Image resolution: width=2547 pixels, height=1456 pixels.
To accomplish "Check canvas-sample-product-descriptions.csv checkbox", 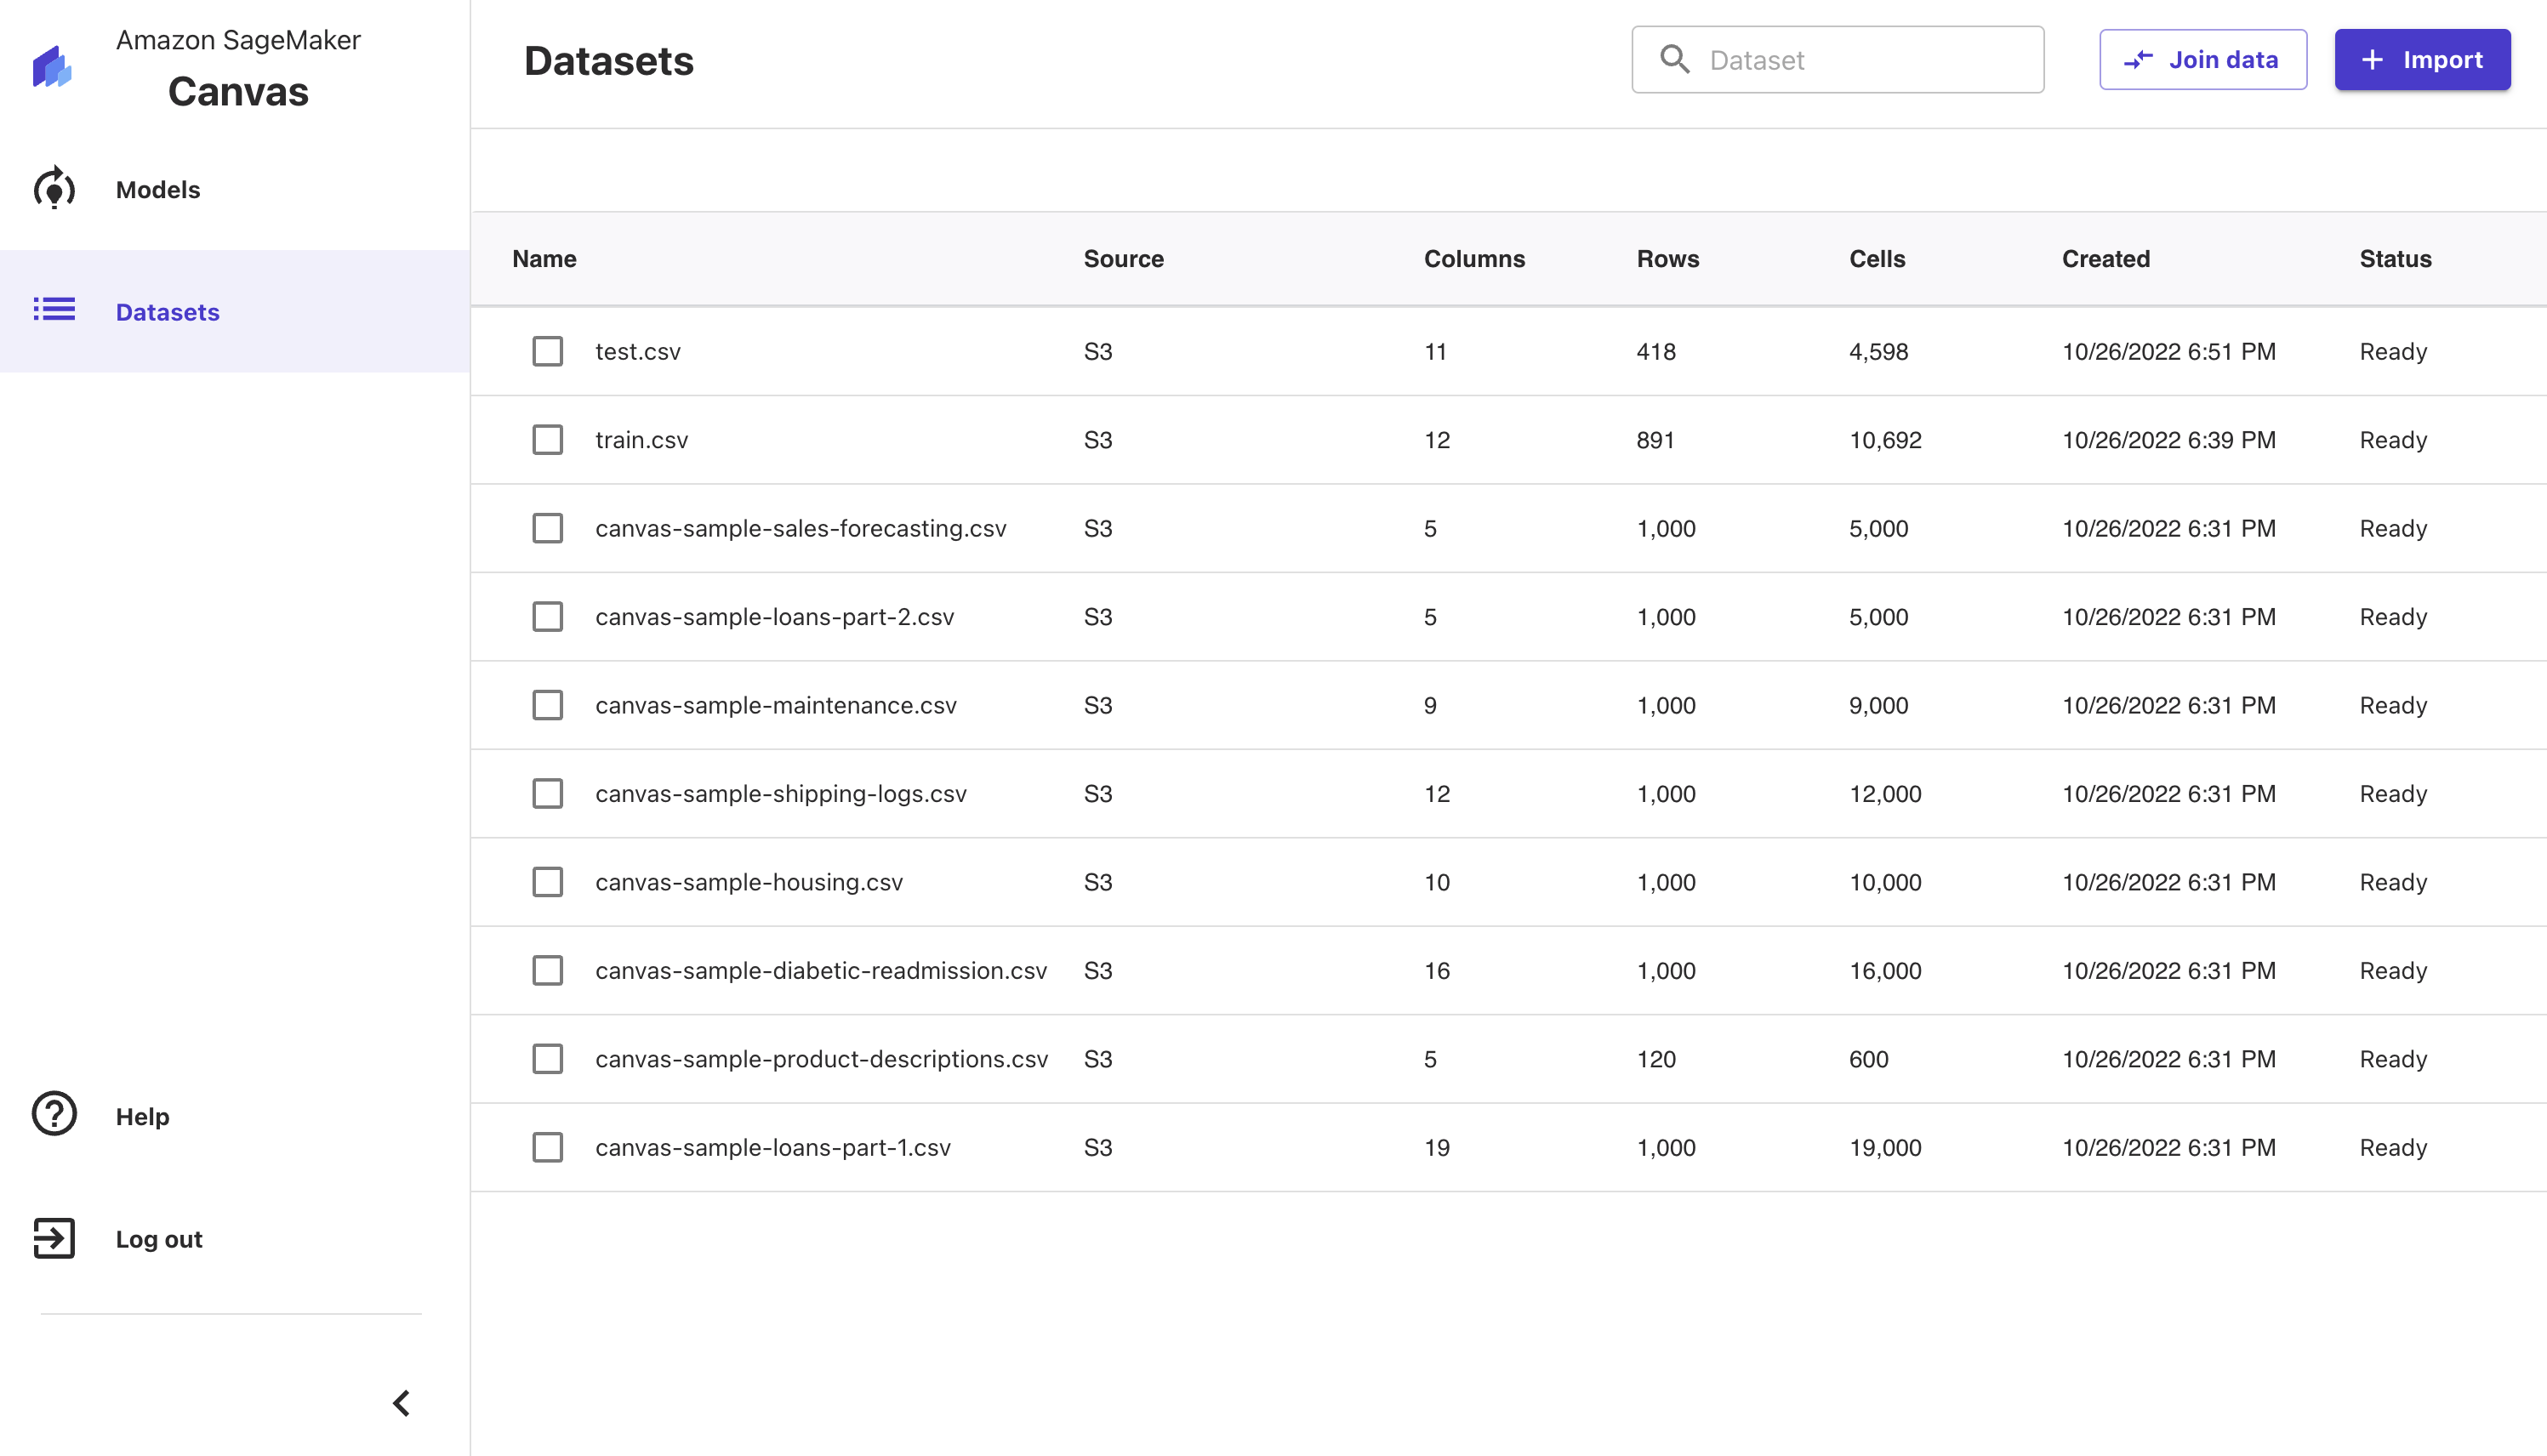I will pos(547,1059).
